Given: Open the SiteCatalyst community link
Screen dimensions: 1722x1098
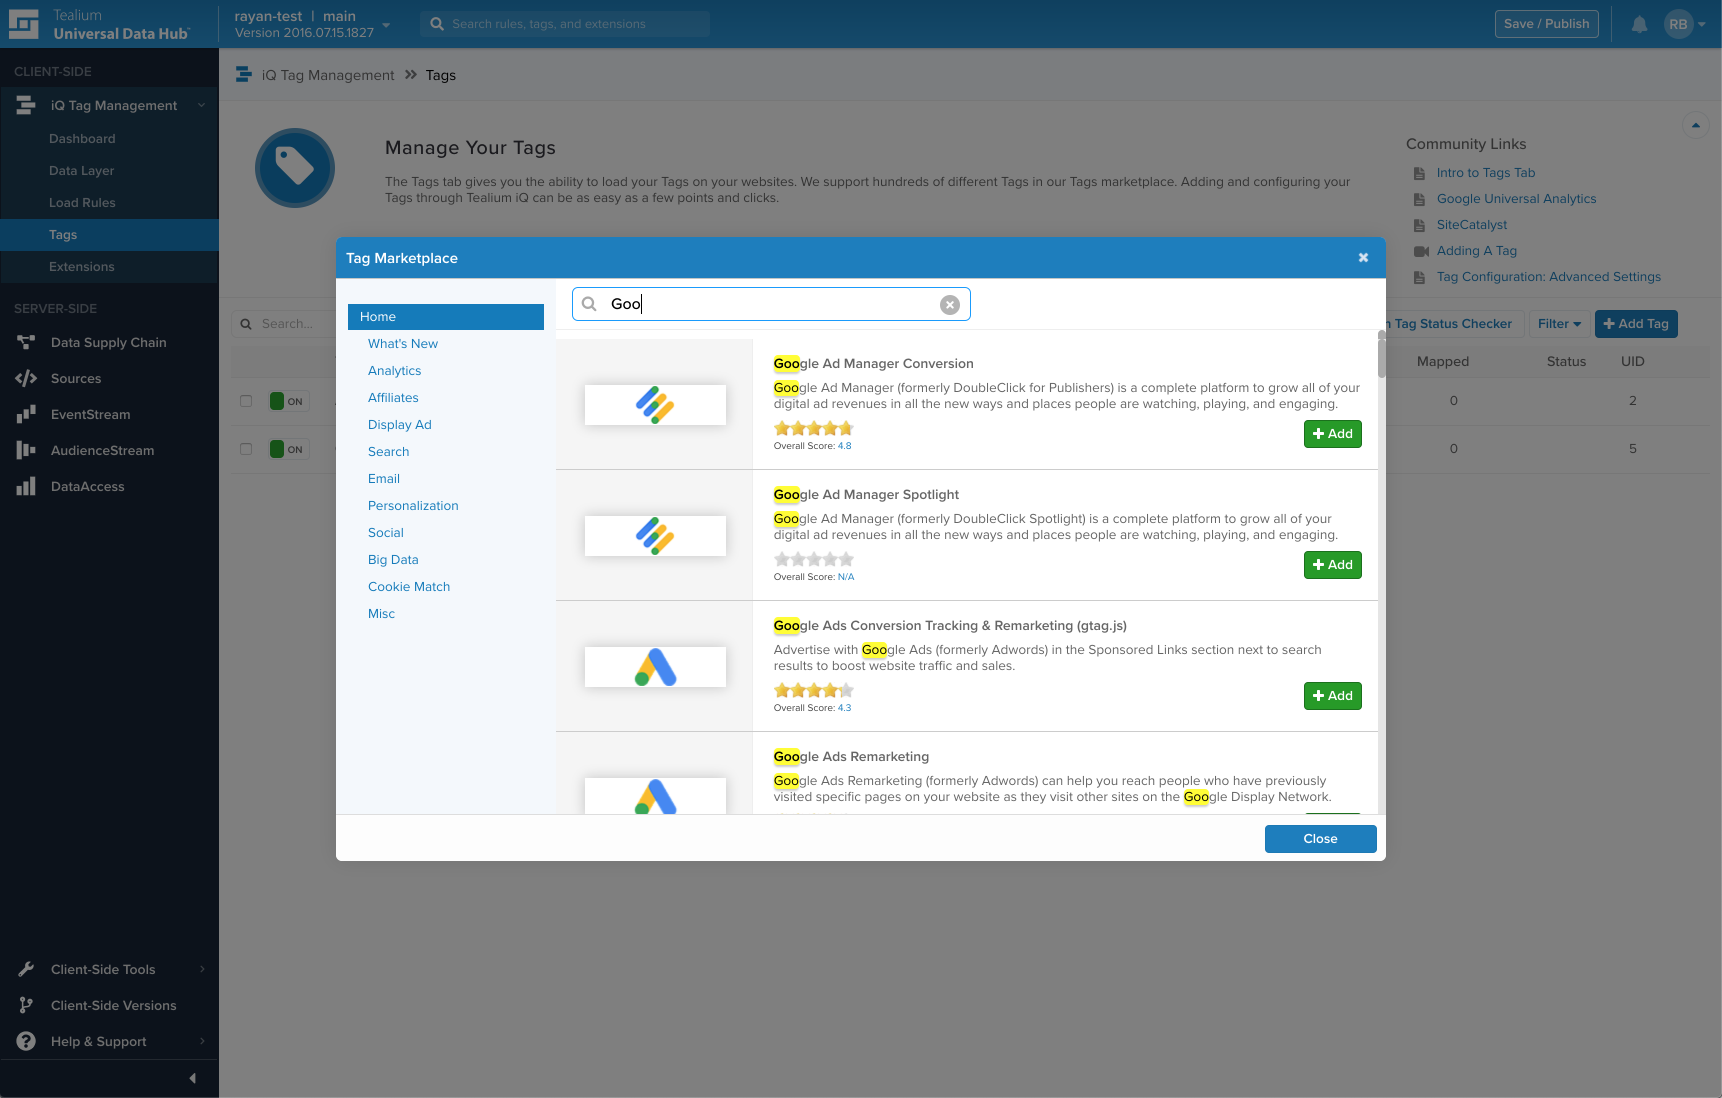Looking at the screenshot, I should [1472, 225].
